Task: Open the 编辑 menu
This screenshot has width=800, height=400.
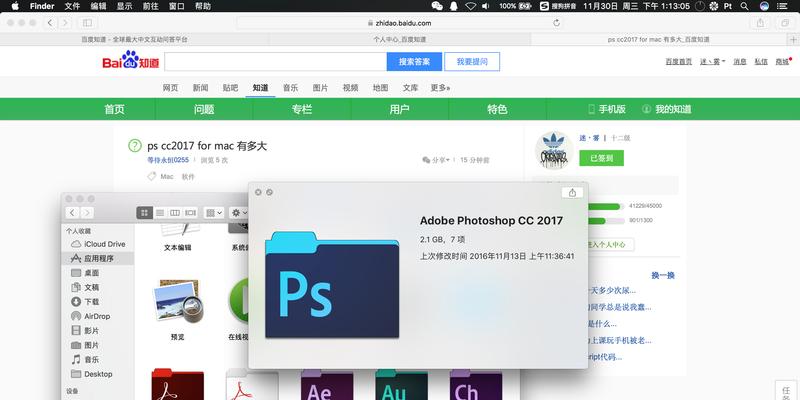Action: [98, 6]
